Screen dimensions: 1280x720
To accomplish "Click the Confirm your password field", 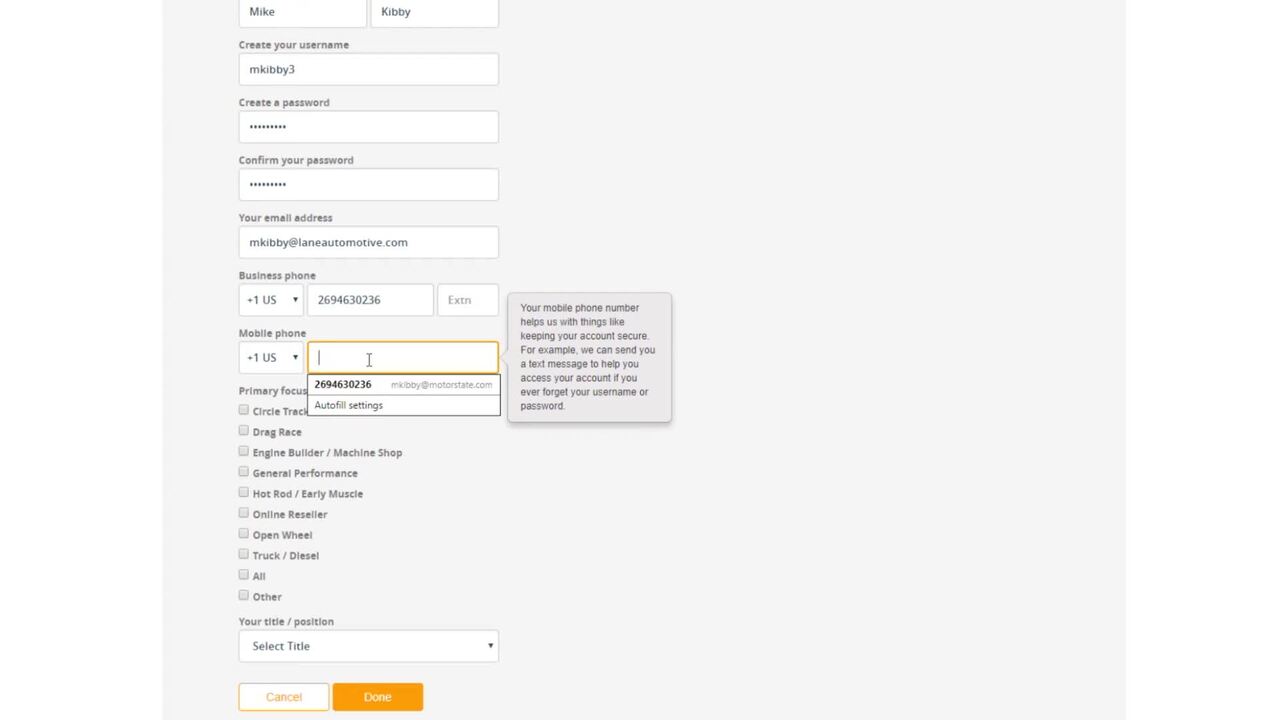I will click(368, 184).
